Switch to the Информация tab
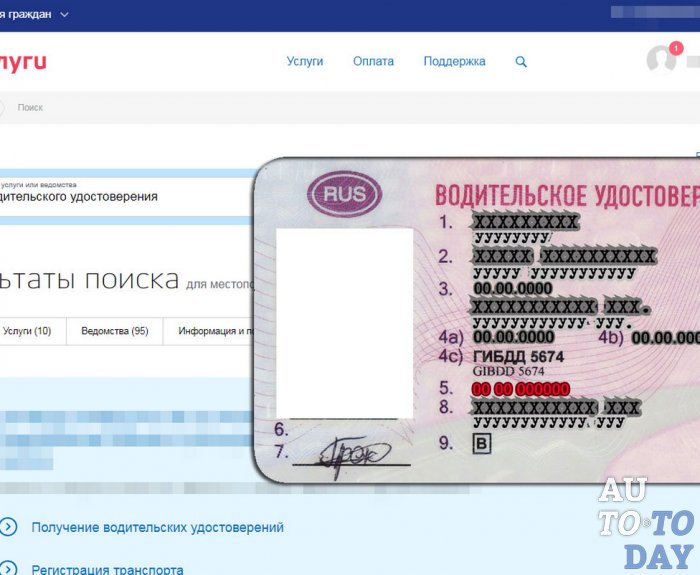Screen dimensions: 700x575 [210, 331]
